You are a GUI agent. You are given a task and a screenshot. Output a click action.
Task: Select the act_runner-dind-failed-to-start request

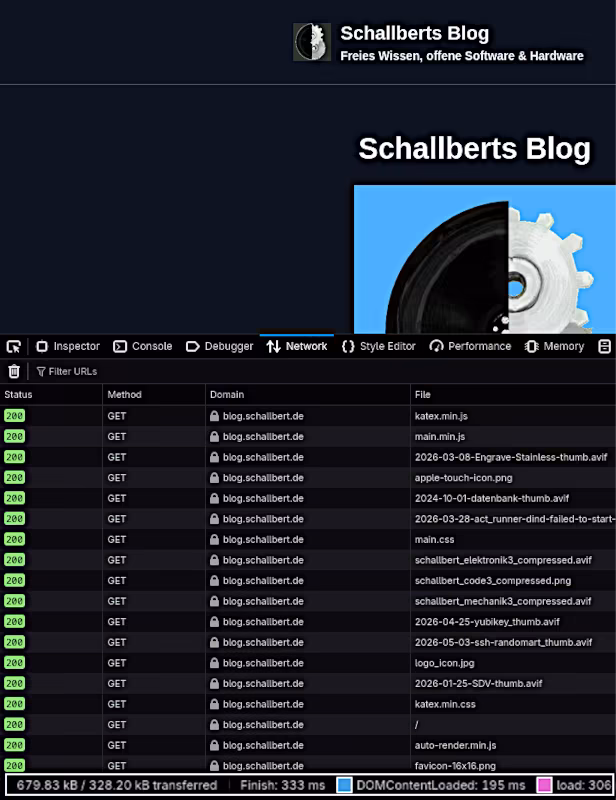[308, 519]
